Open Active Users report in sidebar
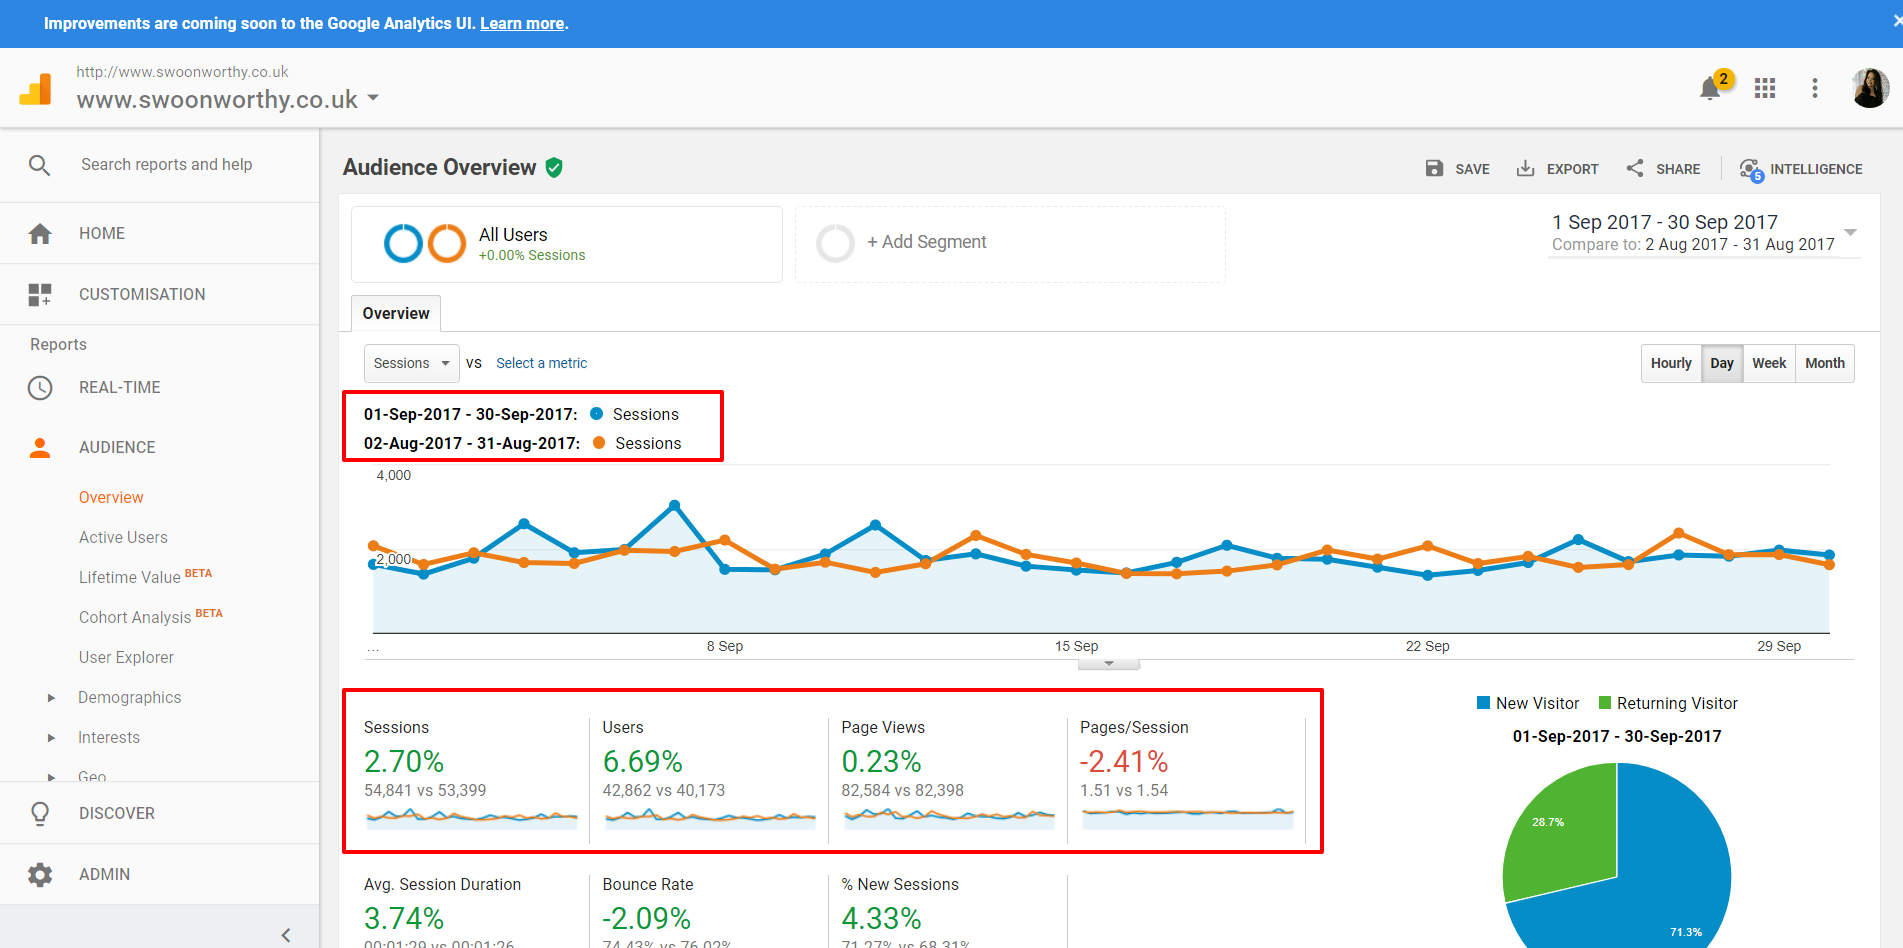The image size is (1903, 948). (x=123, y=537)
